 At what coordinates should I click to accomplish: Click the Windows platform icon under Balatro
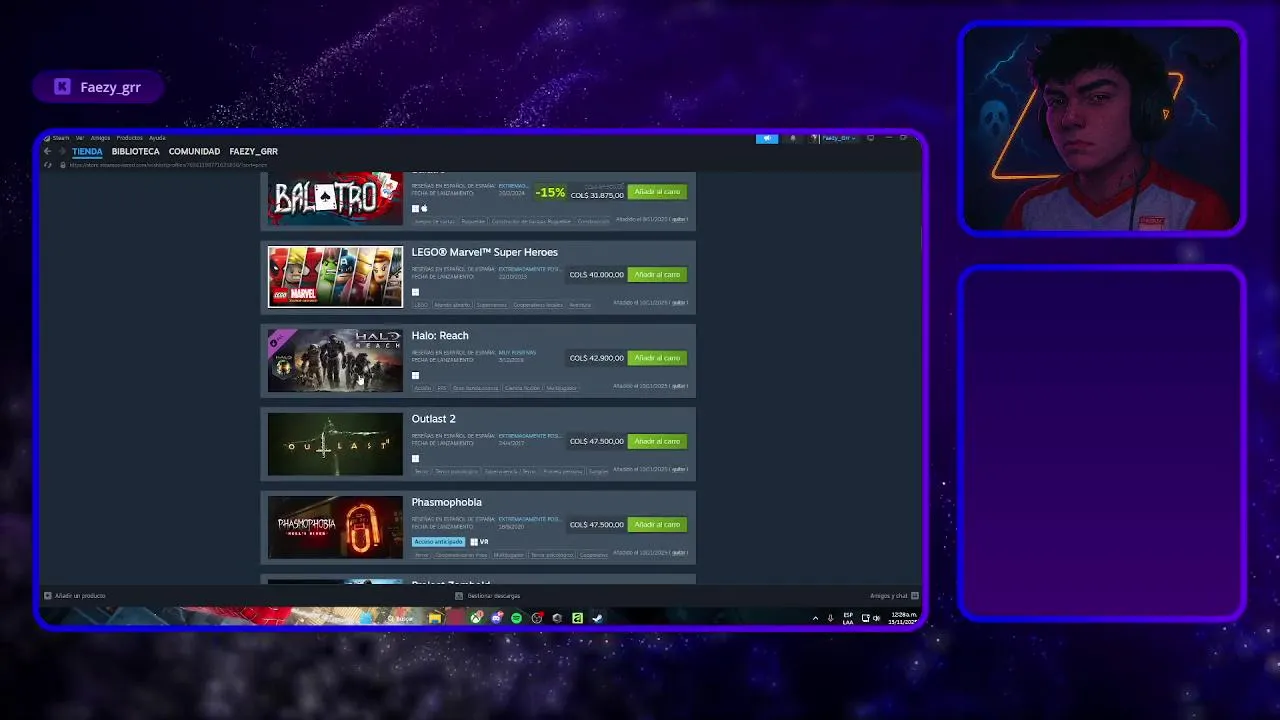(x=415, y=209)
